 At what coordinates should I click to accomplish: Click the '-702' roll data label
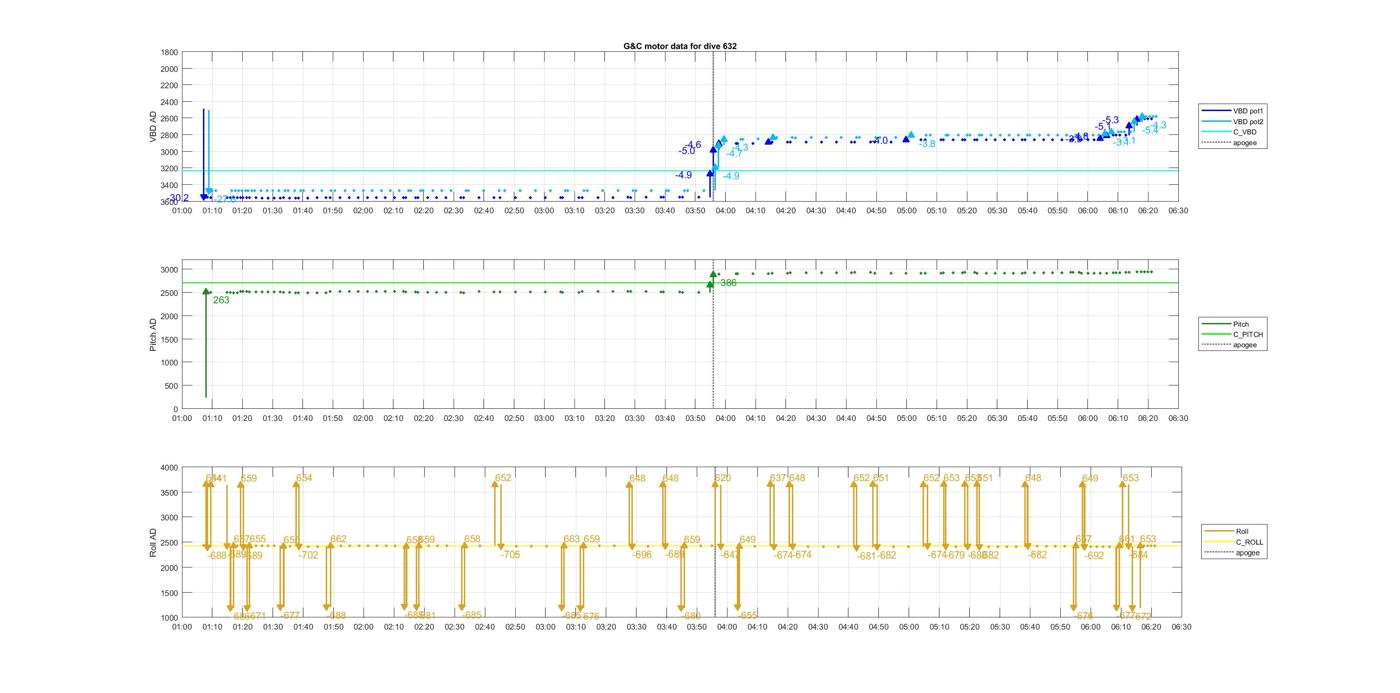pyautogui.click(x=308, y=555)
